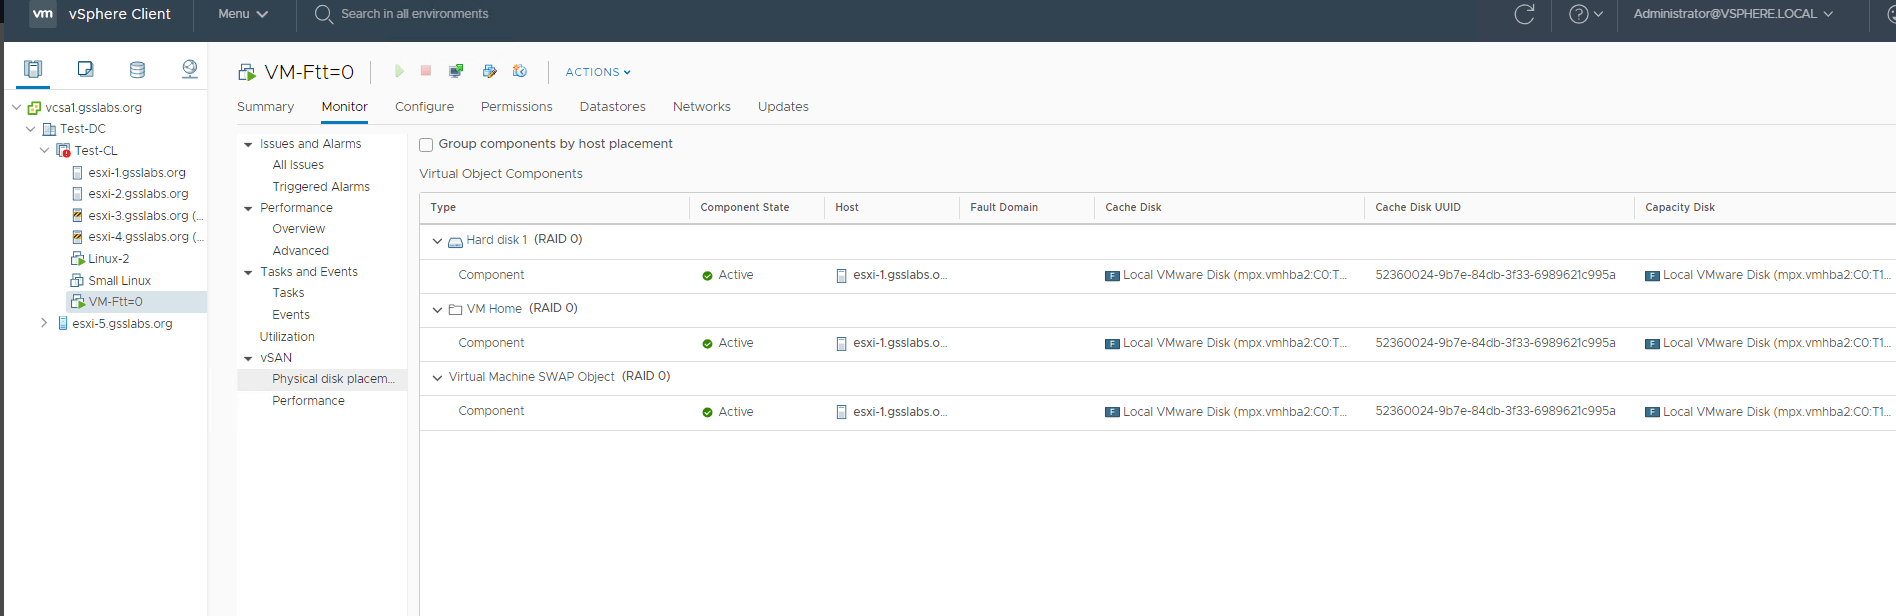Click the refresh icon in the top bar

click(x=1524, y=14)
